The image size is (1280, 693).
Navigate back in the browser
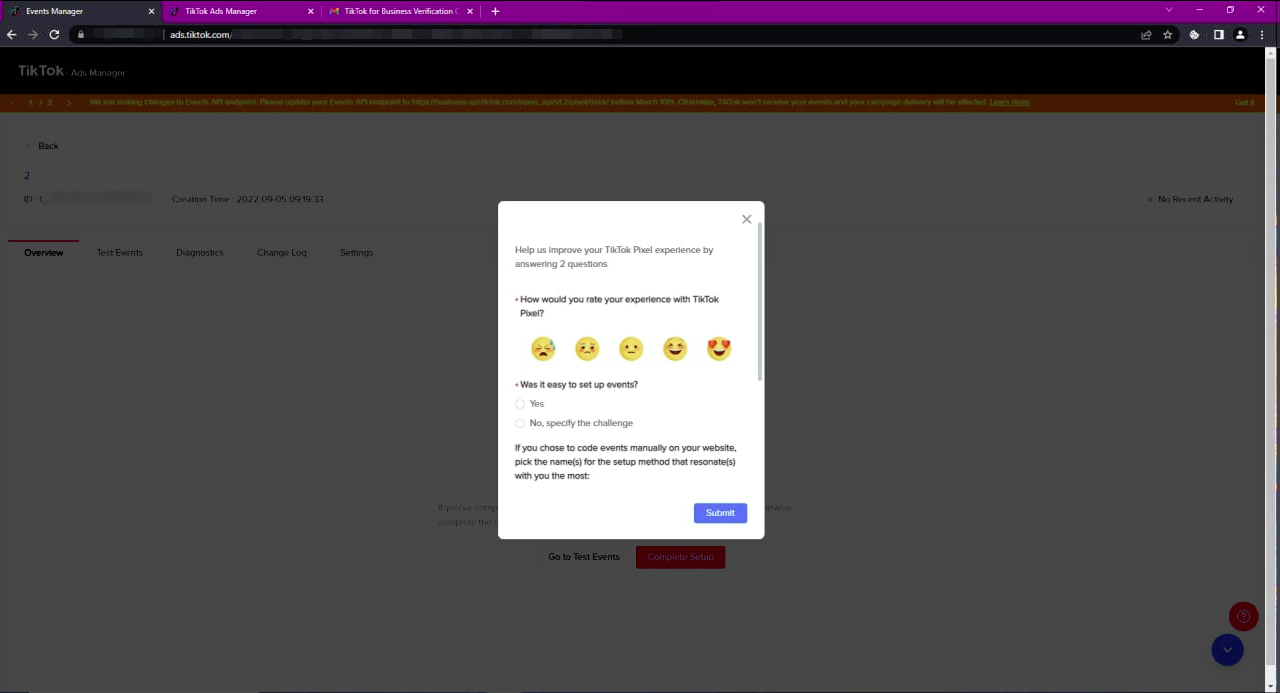pos(12,34)
